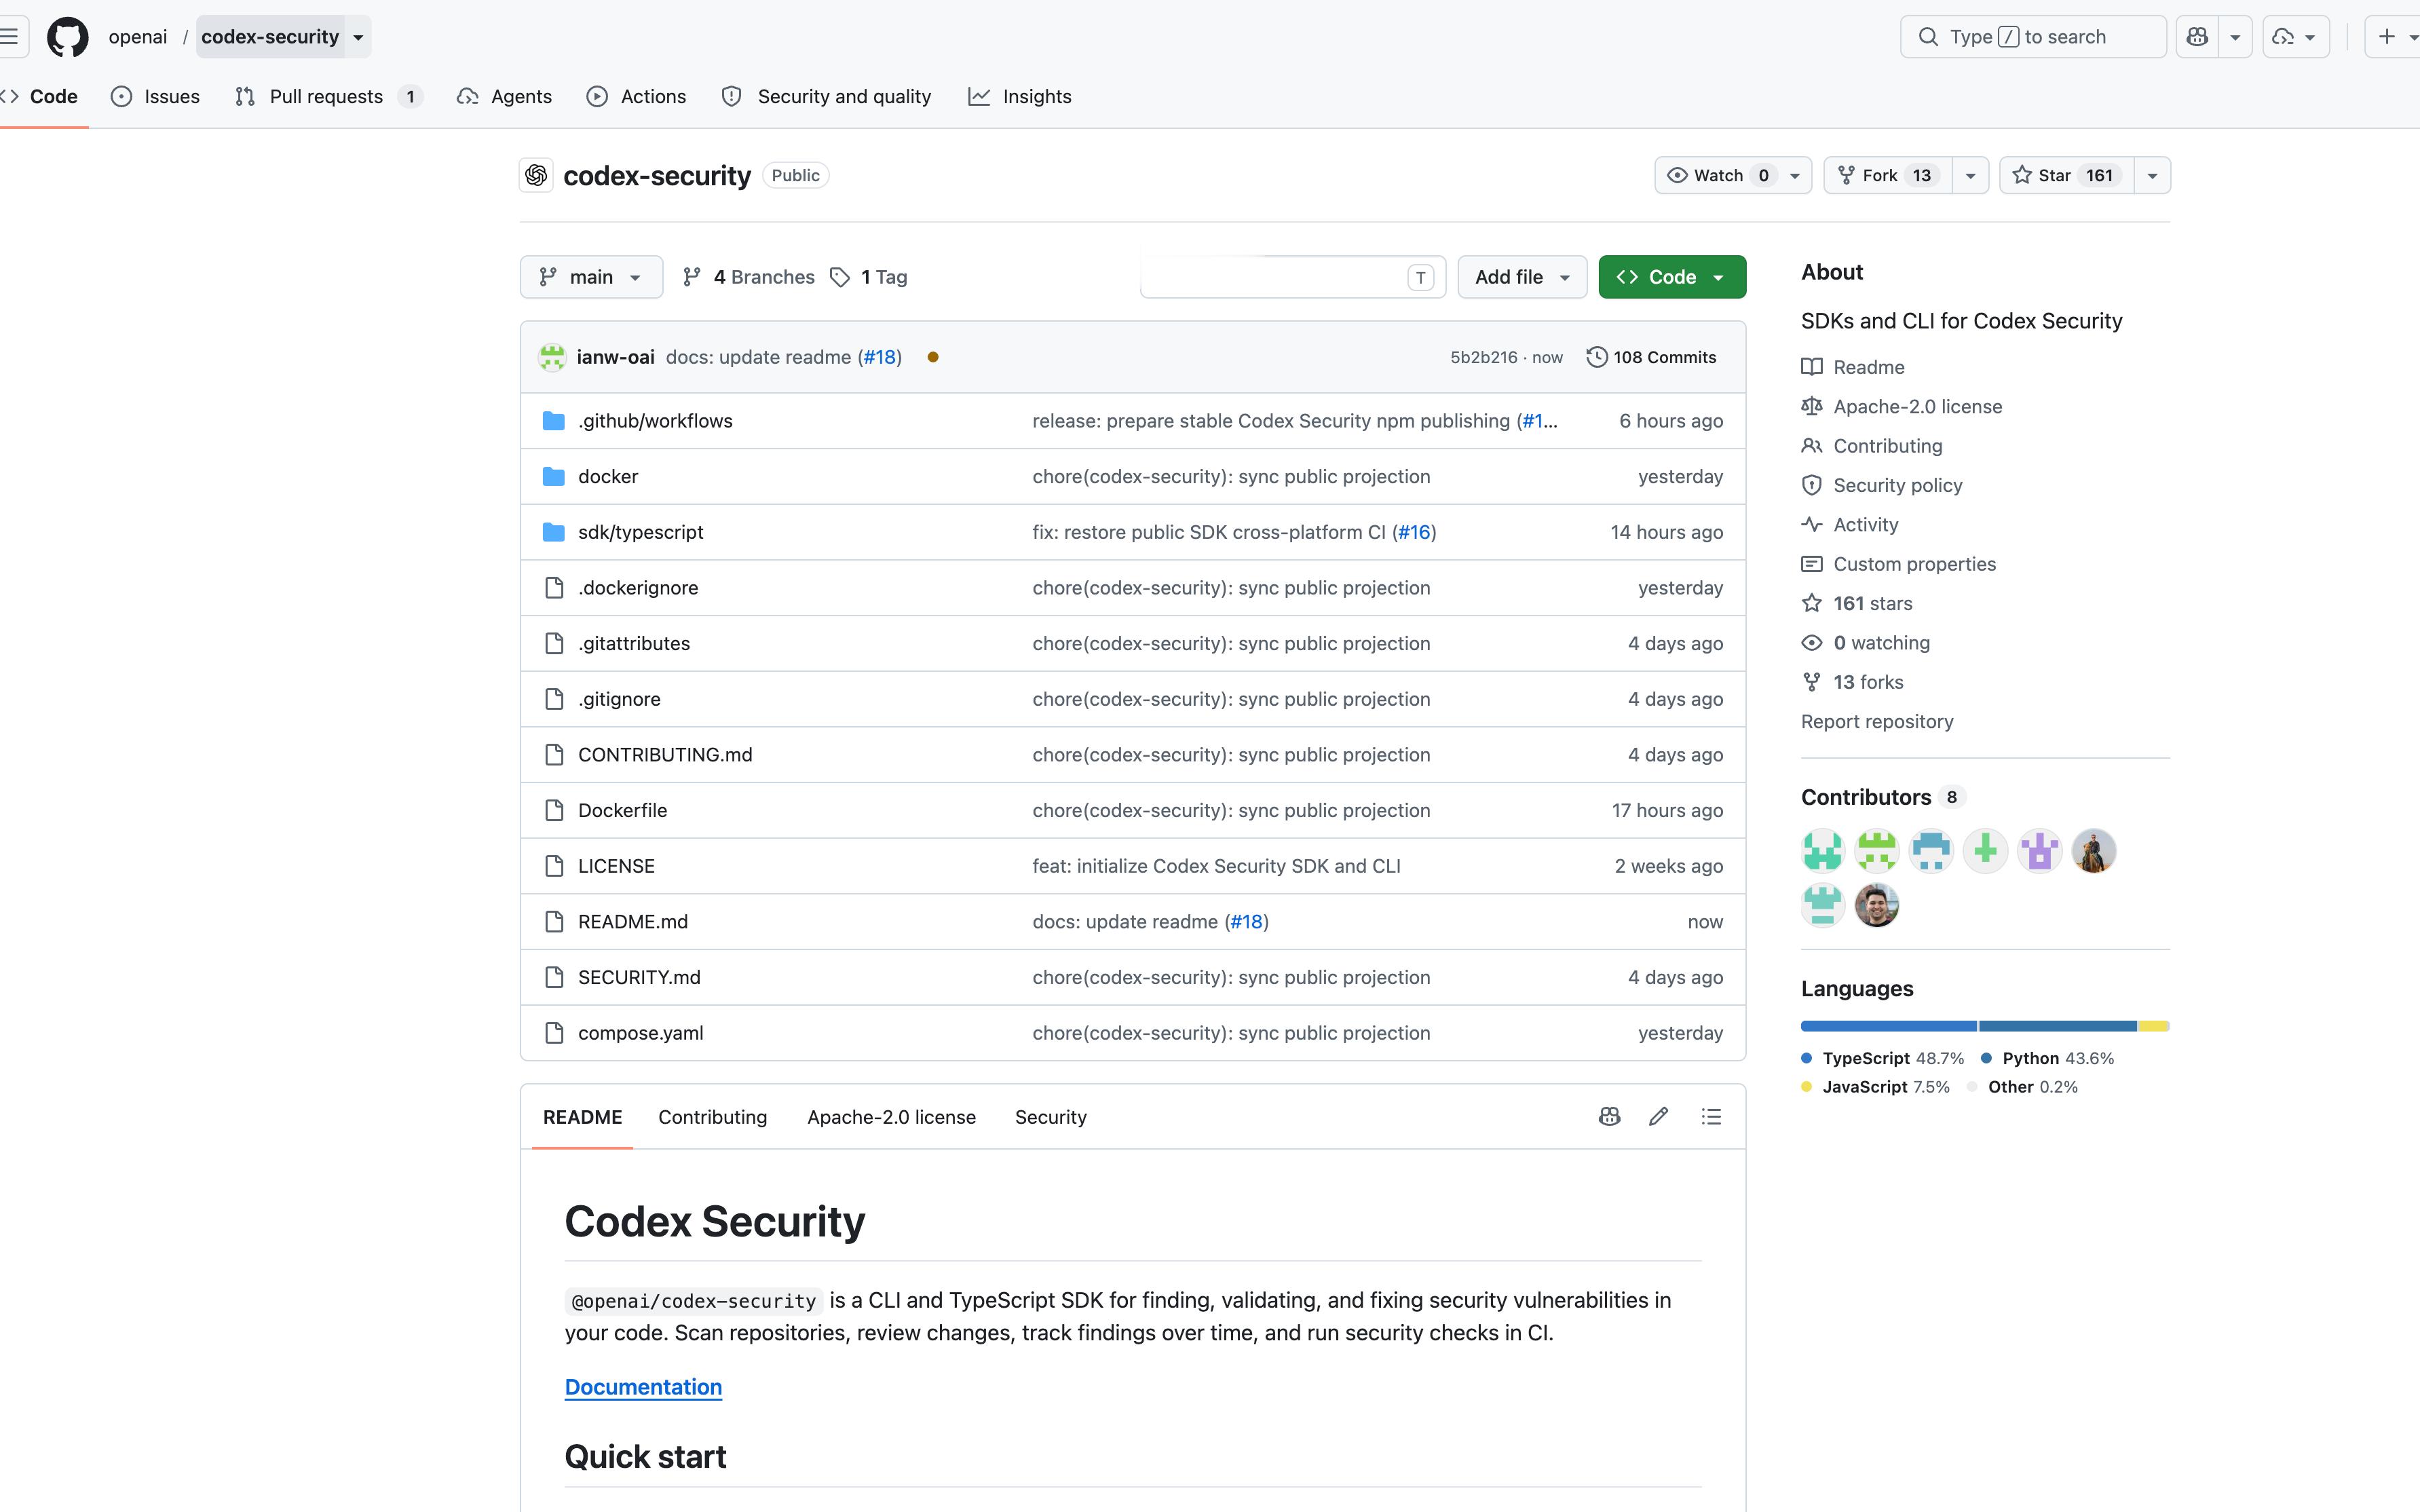Click the Dockerfile file icon
The image size is (2420, 1512).
554,810
